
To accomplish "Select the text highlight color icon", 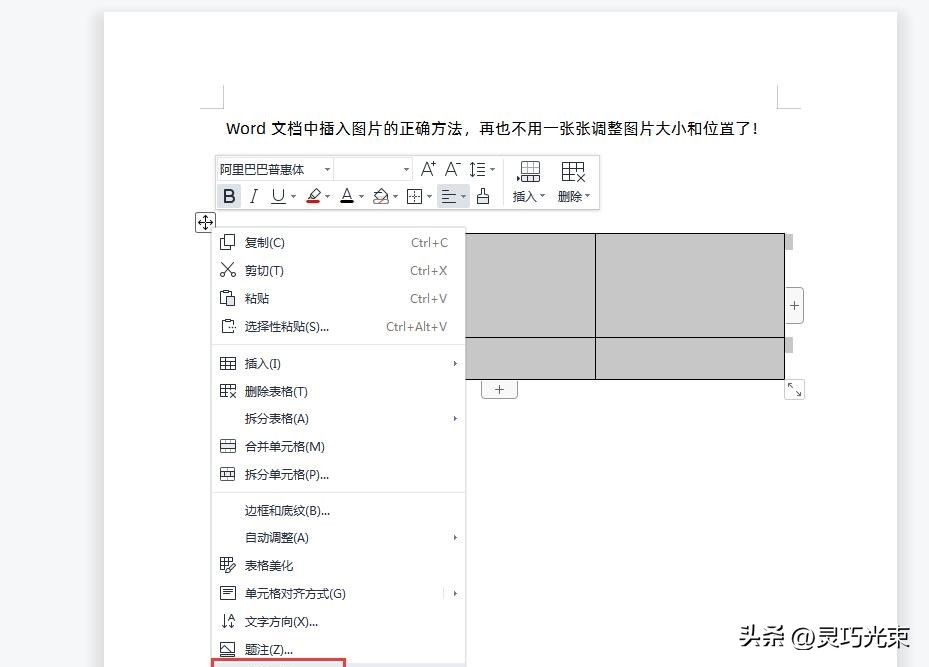I will pyautogui.click(x=313, y=196).
